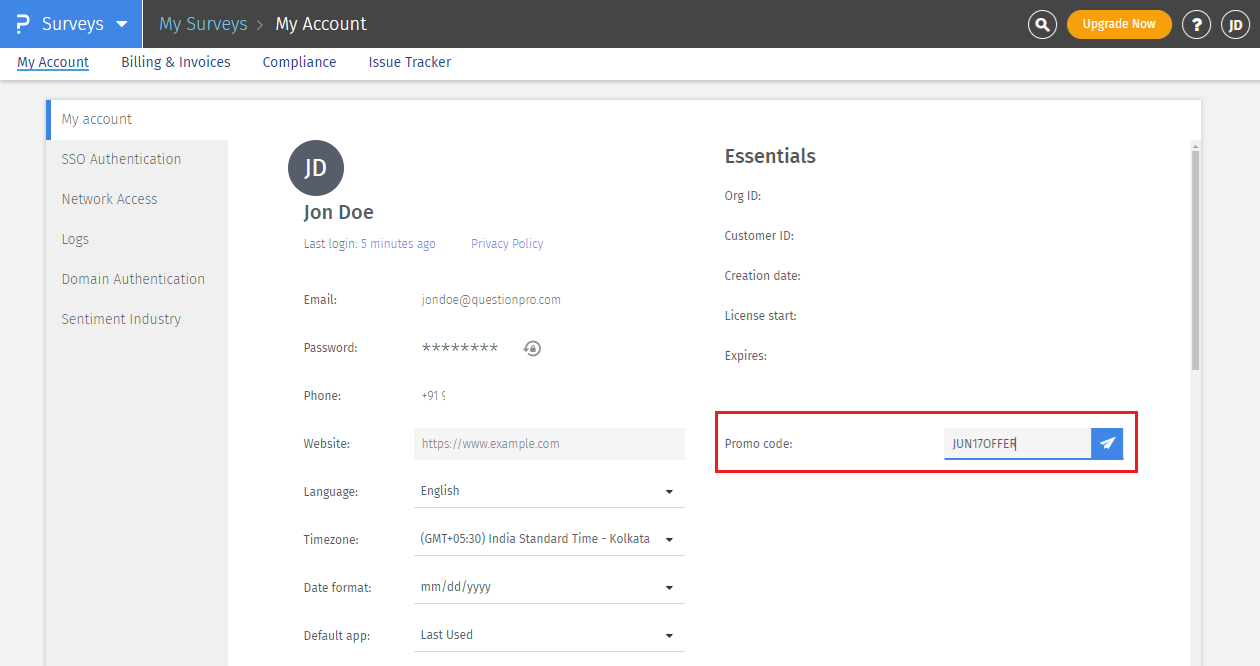
Task: Click the Upgrade Now button
Action: click(1119, 24)
